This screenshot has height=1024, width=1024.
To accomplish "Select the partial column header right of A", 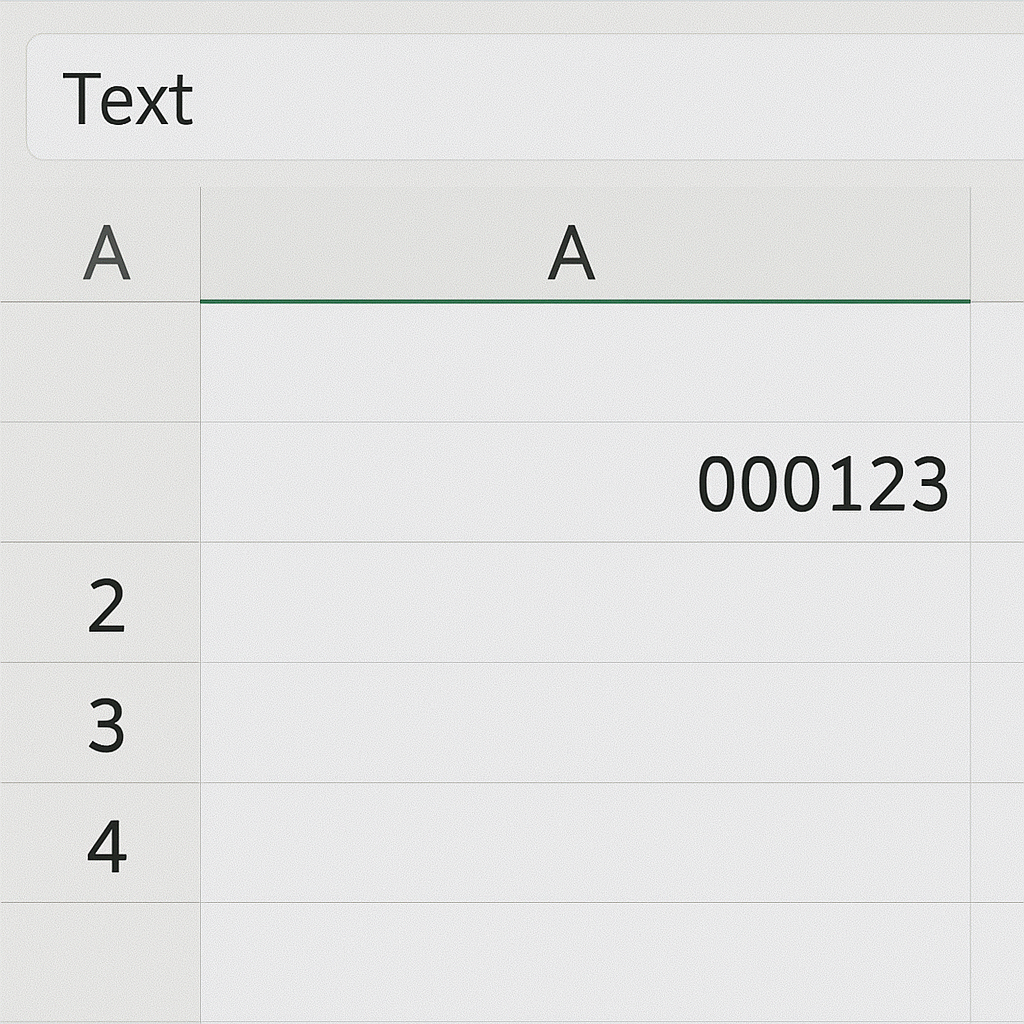I will pos(997,246).
